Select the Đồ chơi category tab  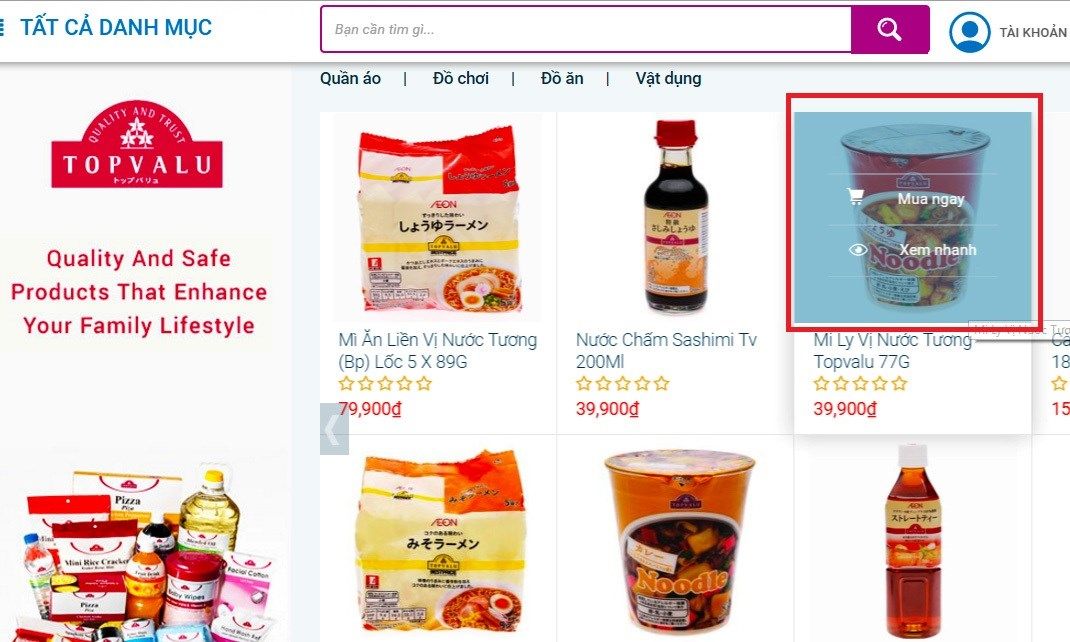coord(461,78)
